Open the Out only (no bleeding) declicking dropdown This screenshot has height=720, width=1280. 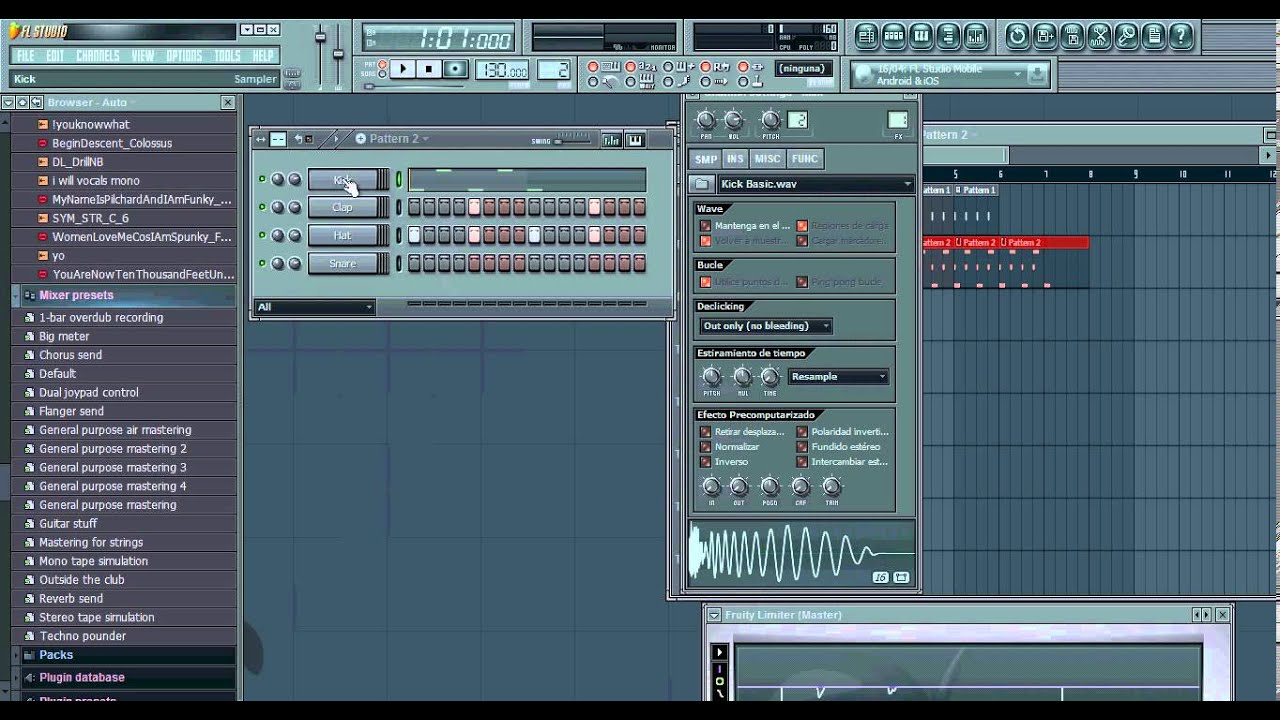click(x=766, y=326)
